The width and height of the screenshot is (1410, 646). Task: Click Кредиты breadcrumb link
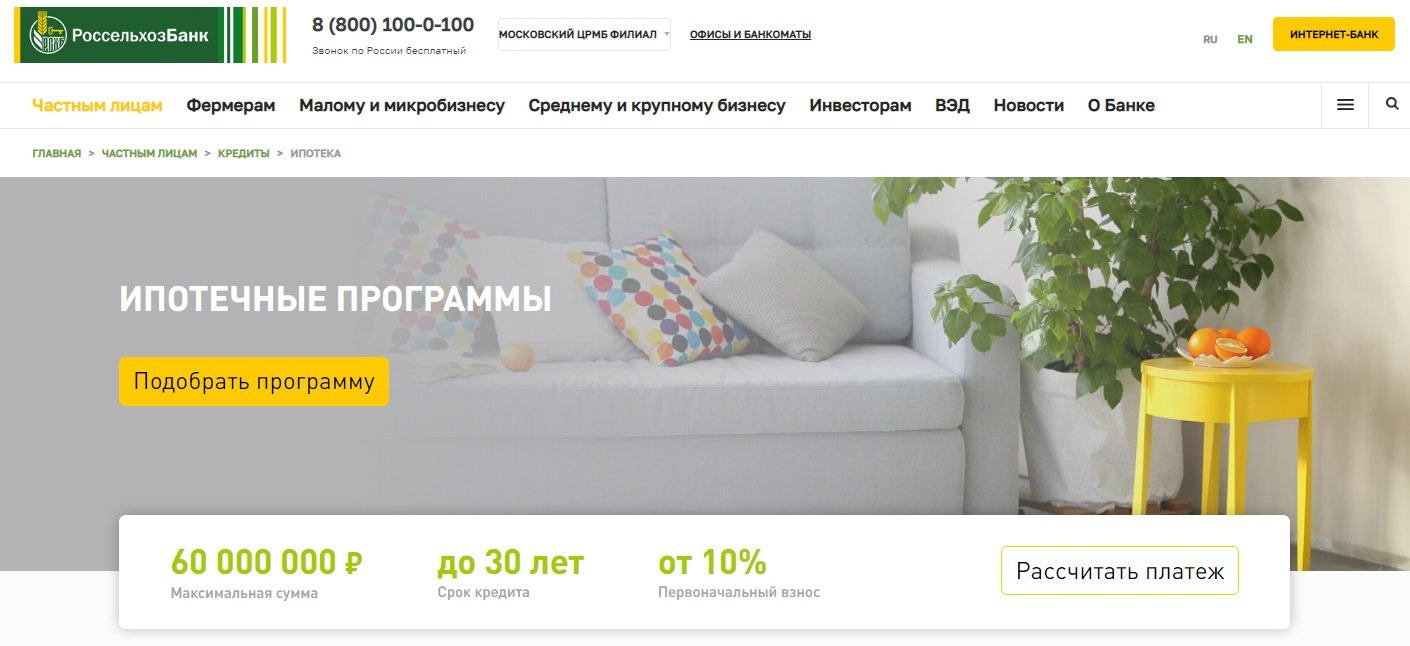pyautogui.click(x=244, y=153)
